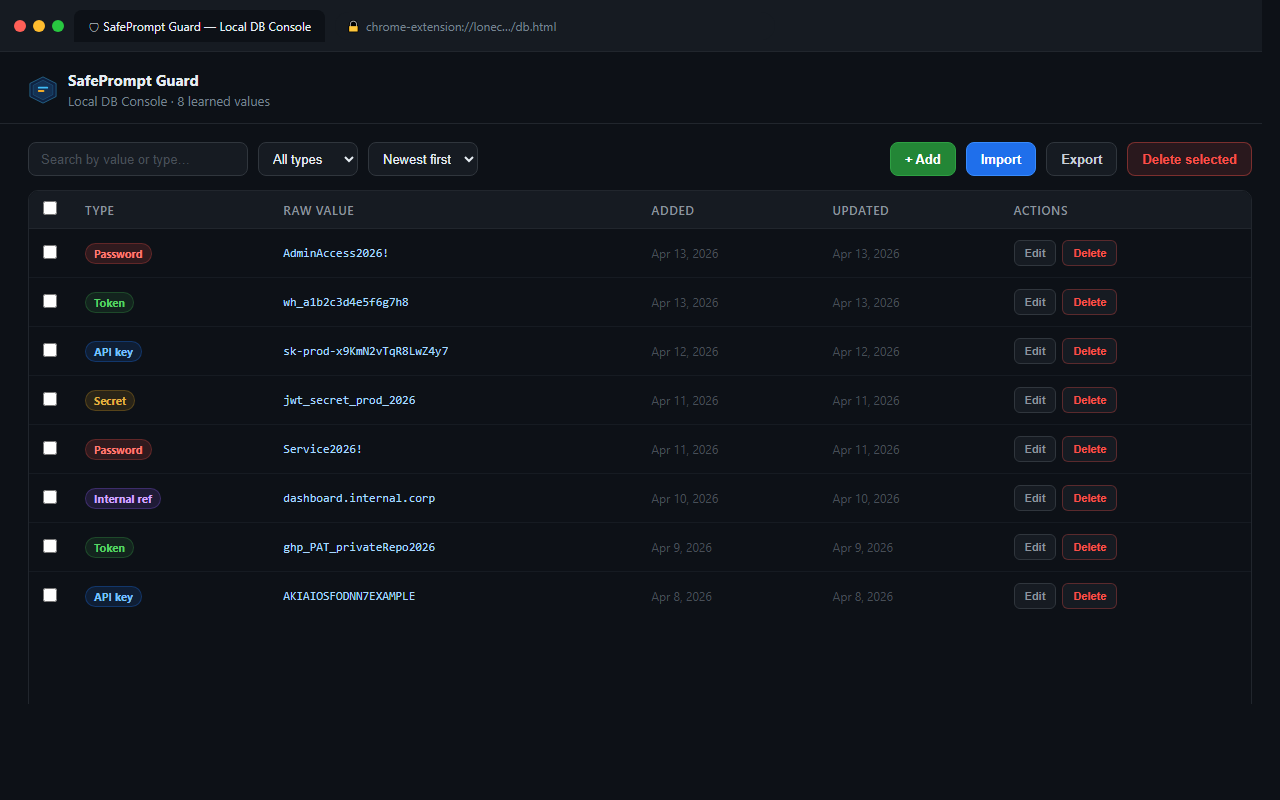Toggle the select-all checkbox in table header
1280x800 pixels.
pos(50,208)
